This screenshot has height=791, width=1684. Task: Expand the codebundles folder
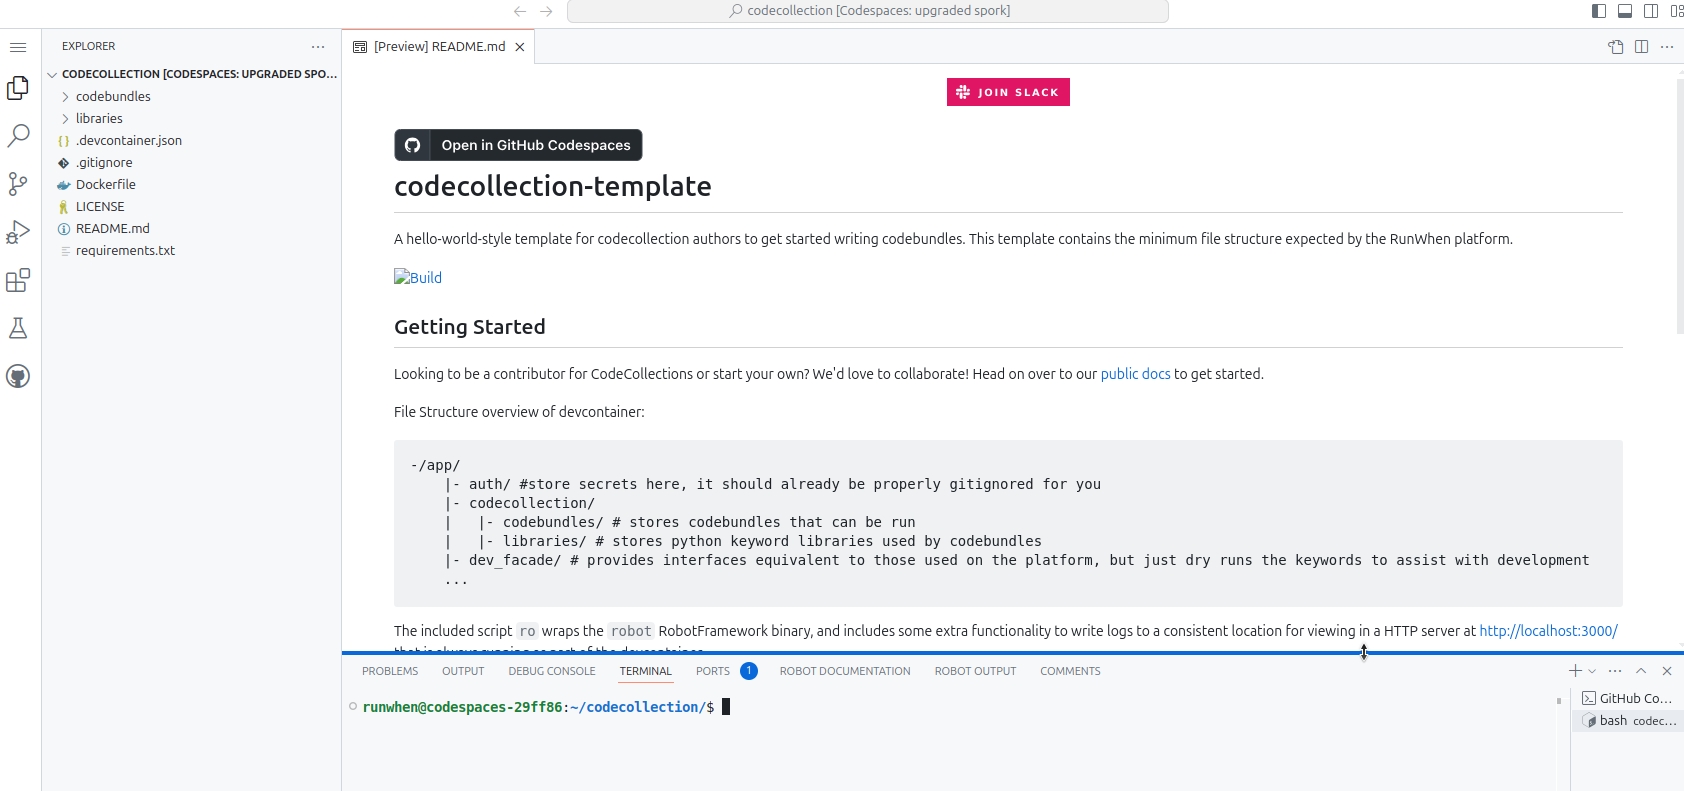pos(113,96)
